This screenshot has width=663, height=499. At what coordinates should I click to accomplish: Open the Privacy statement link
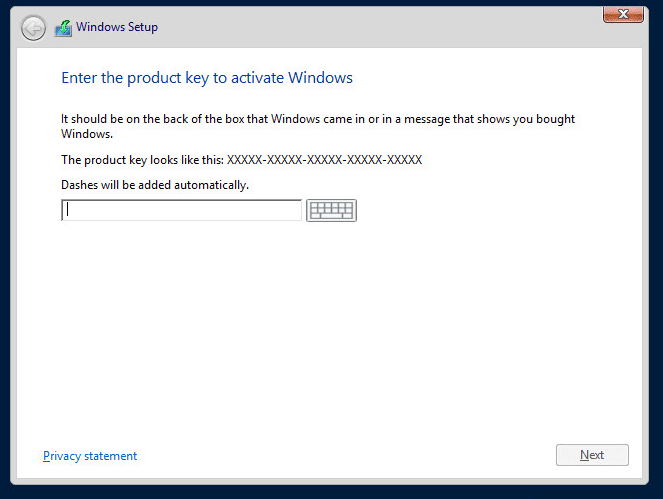pyautogui.click(x=90, y=456)
